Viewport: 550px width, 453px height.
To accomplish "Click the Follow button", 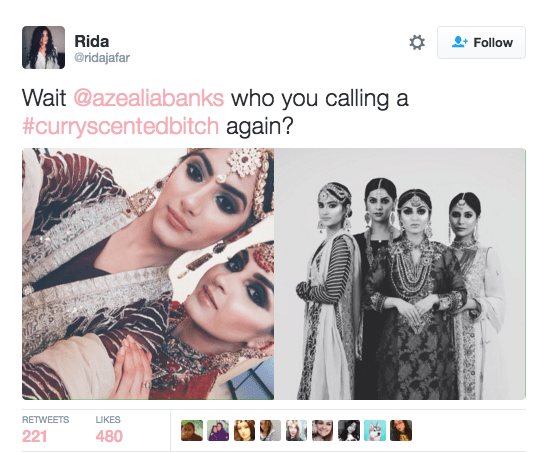I will click(x=481, y=42).
